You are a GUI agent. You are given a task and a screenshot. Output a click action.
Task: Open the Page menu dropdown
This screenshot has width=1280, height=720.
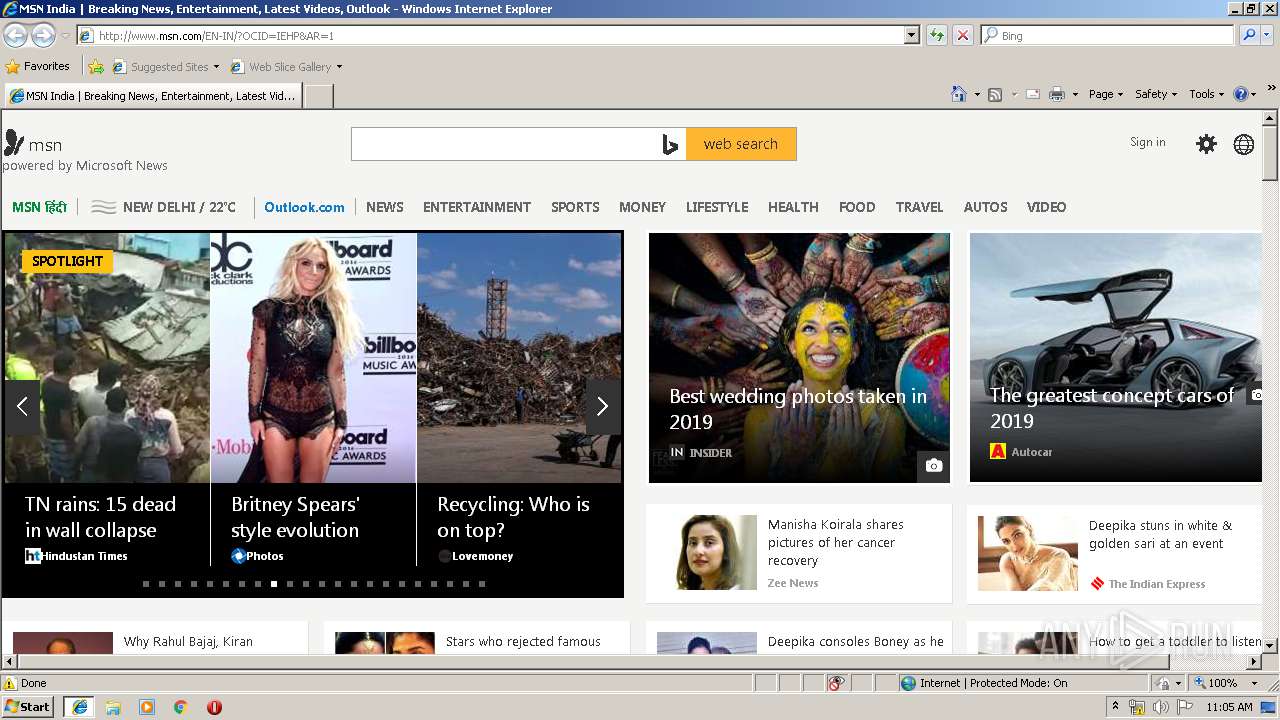click(x=1105, y=94)
